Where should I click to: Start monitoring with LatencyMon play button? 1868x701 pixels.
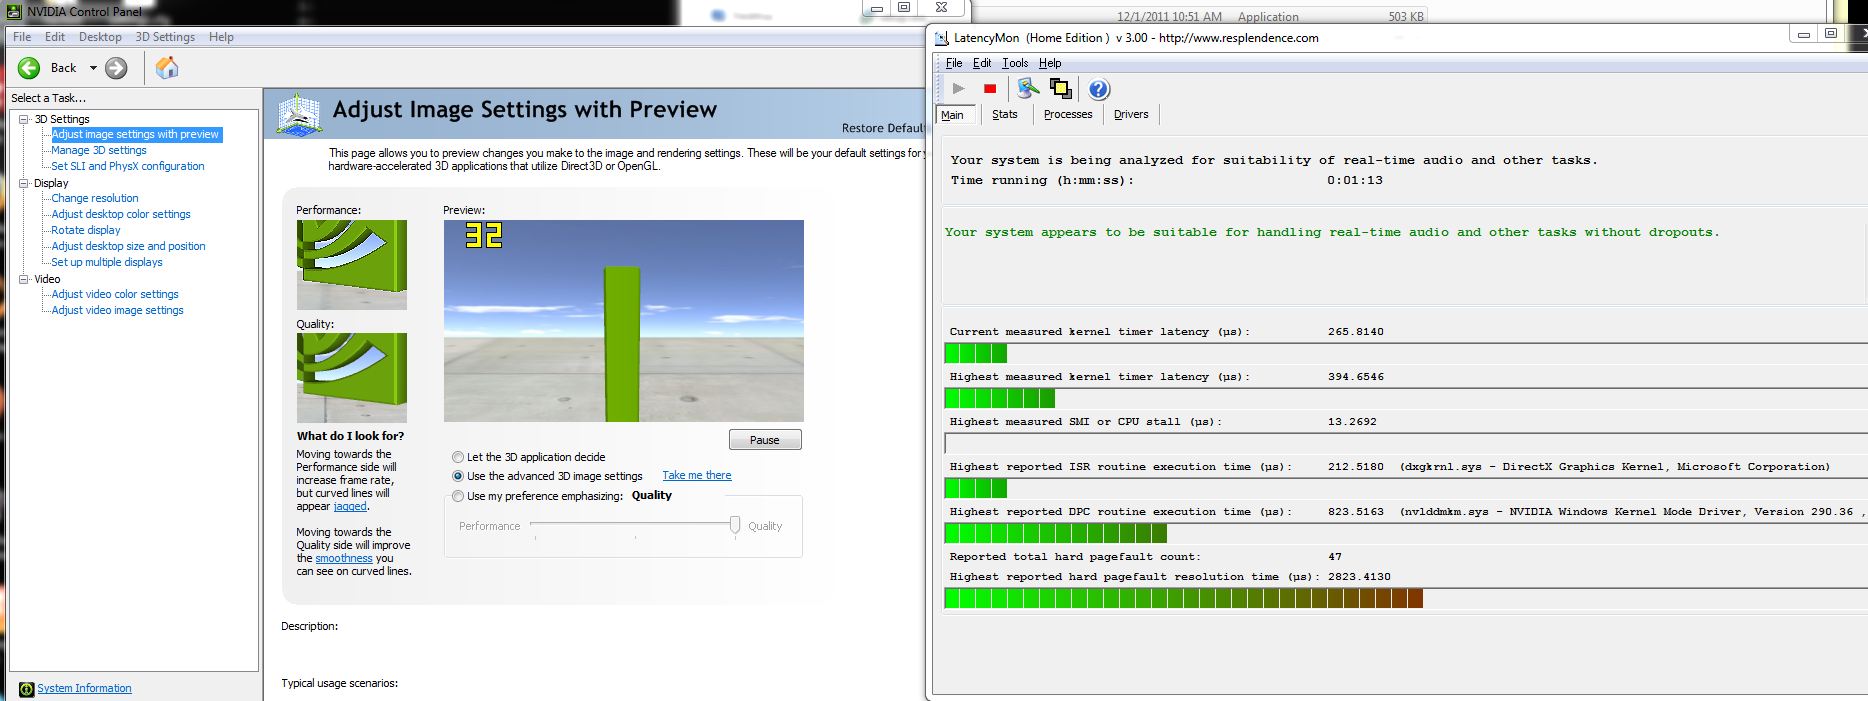click(958, 89)
